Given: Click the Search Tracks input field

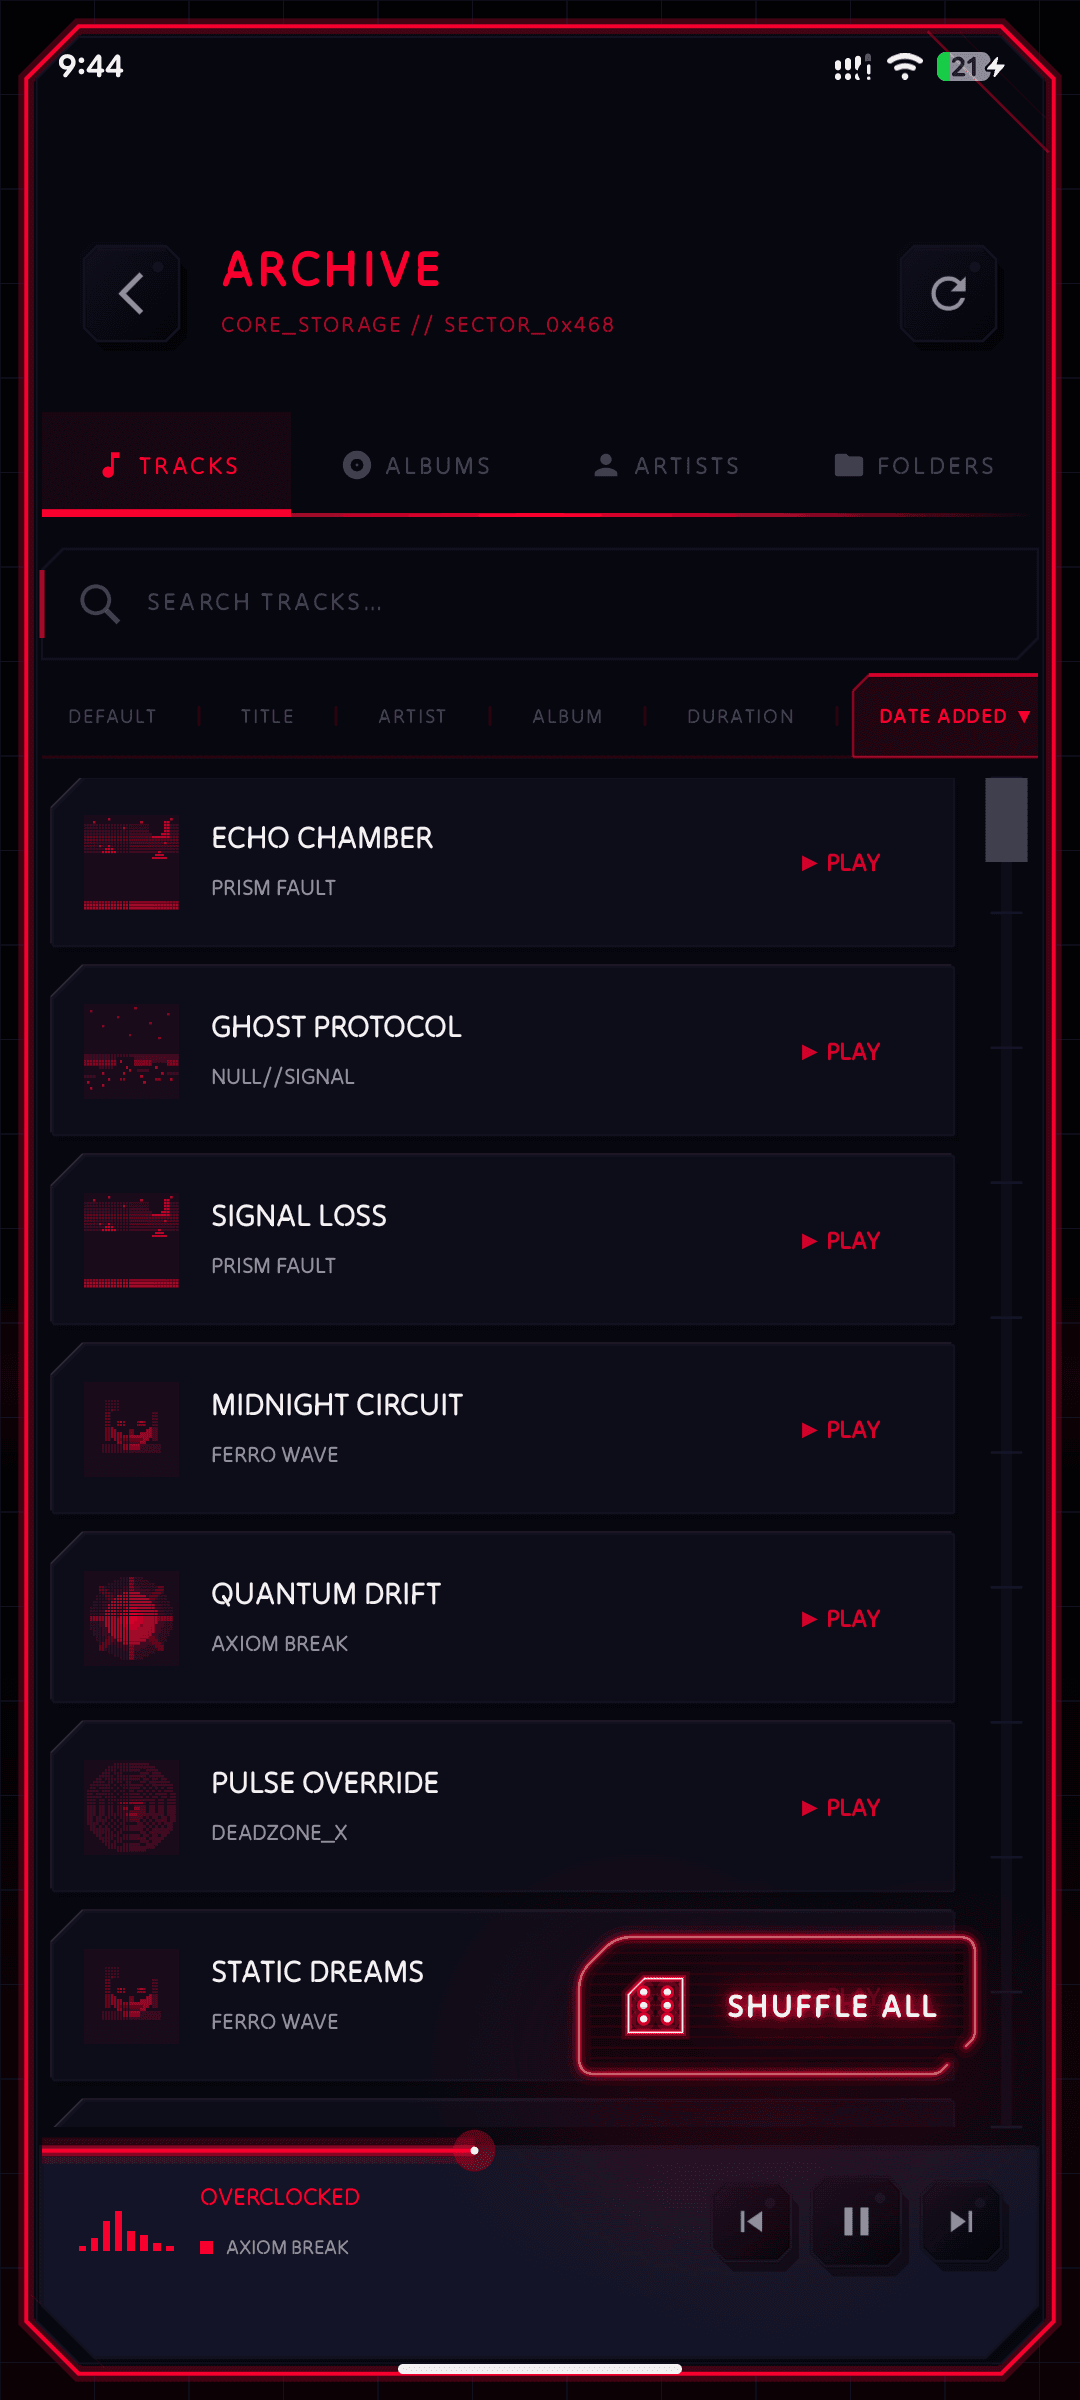Looking at the screenshot, I should click(540, 603).
